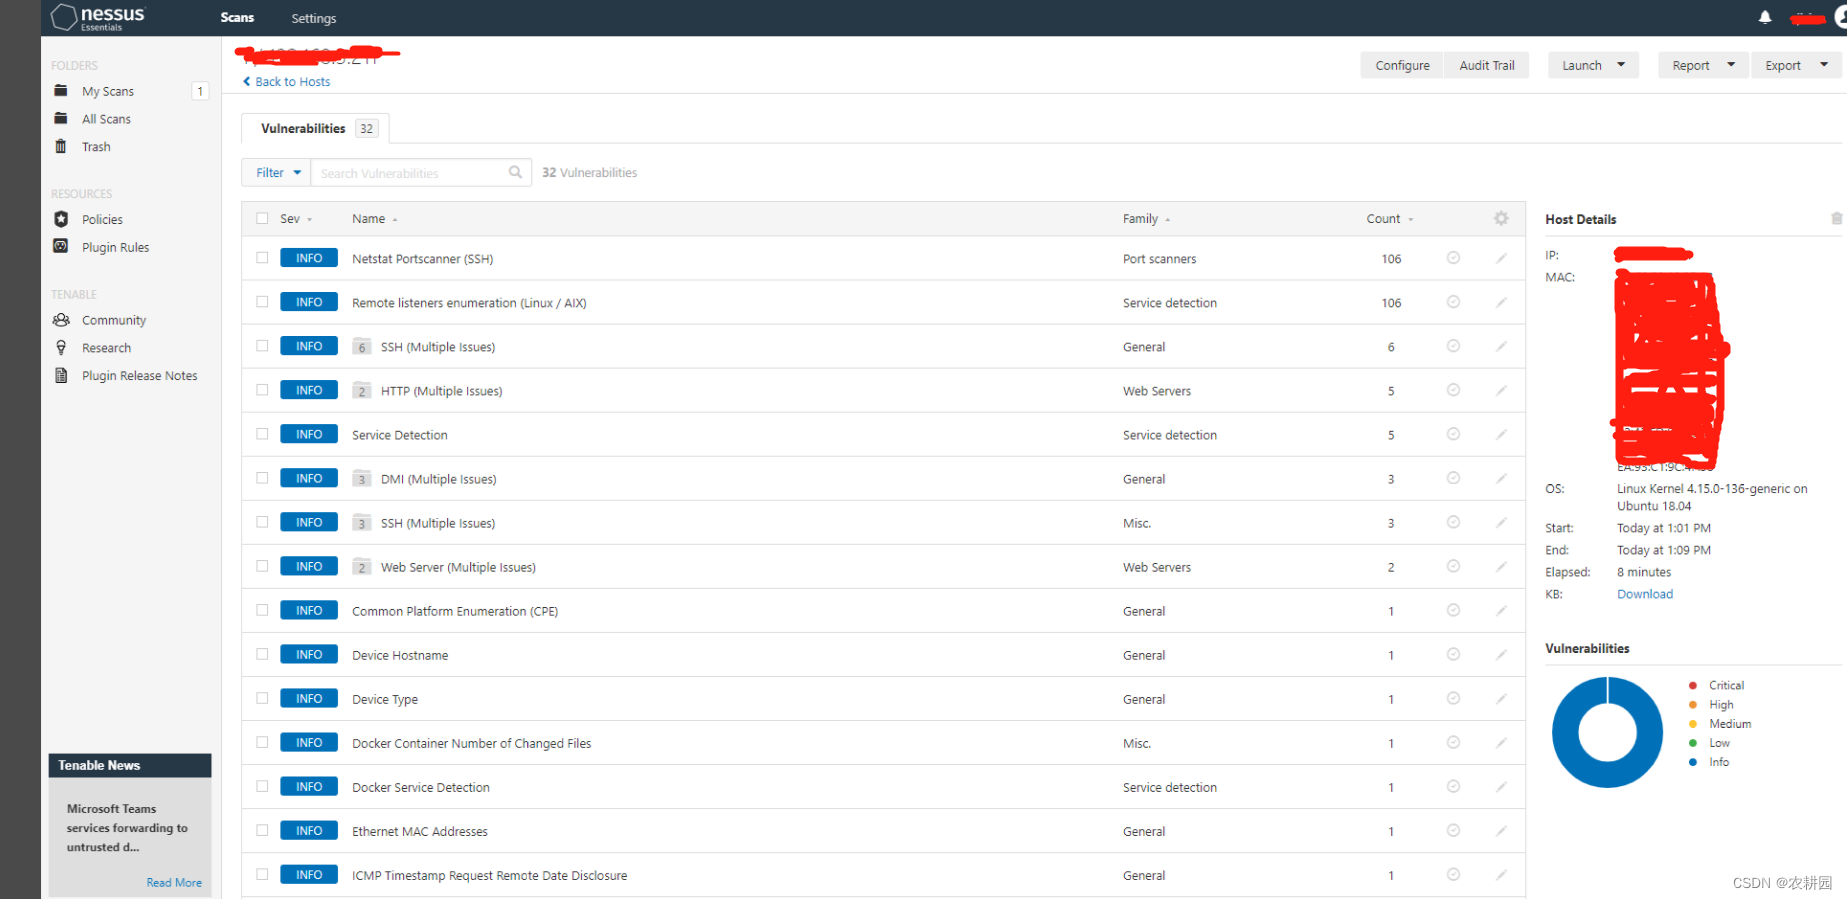This screenshot has height=899, width=1847.
Task: Open My Scans folder
Action: (107, 91)
